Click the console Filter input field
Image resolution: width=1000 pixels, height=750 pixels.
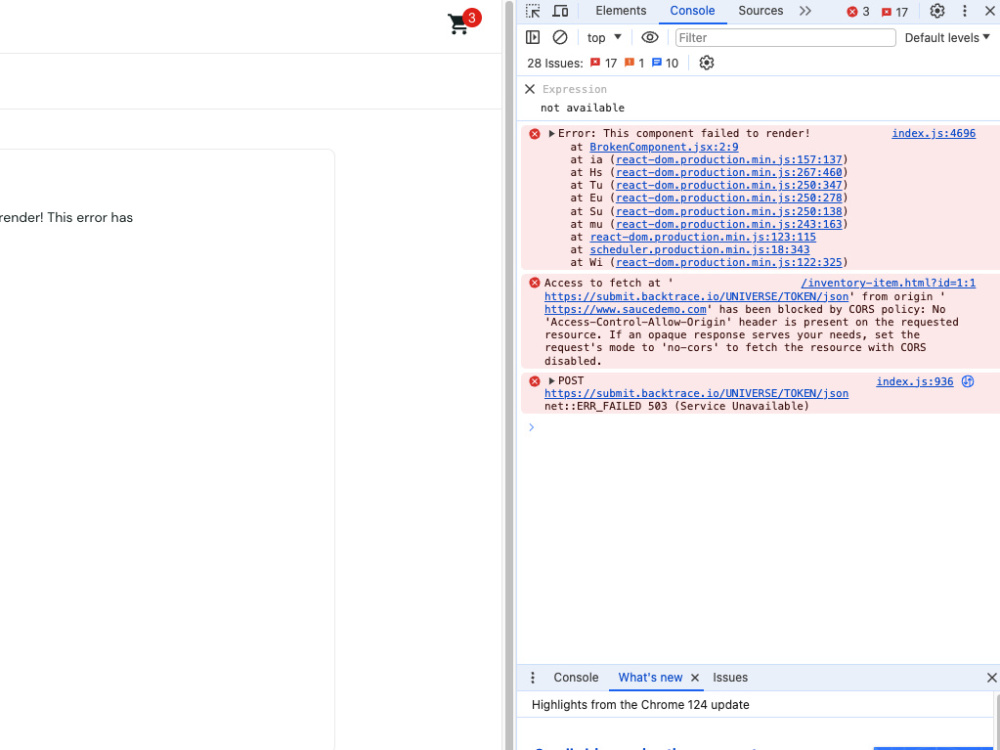click(x=785, y=38)
